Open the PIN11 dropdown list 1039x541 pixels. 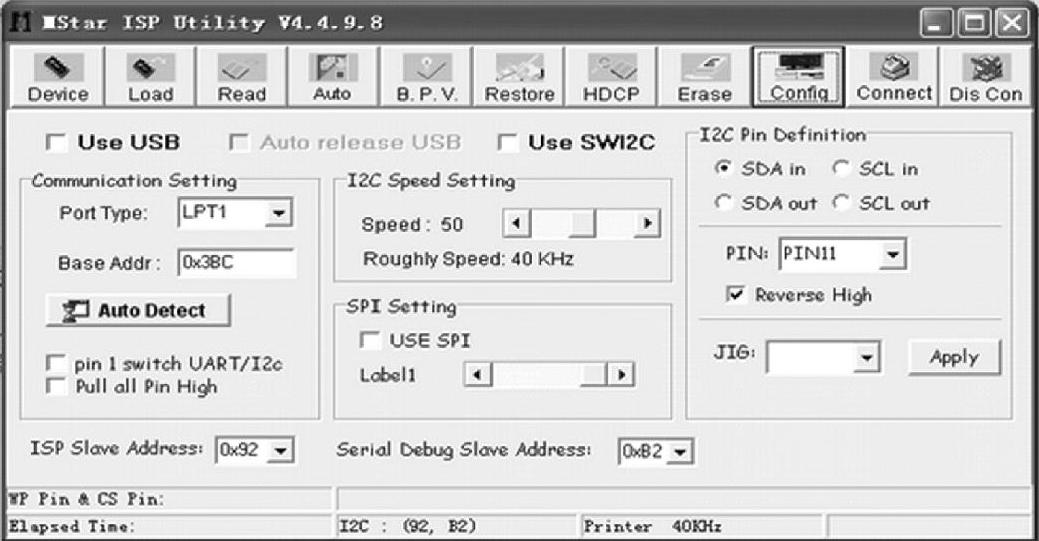tap(893, 255)
